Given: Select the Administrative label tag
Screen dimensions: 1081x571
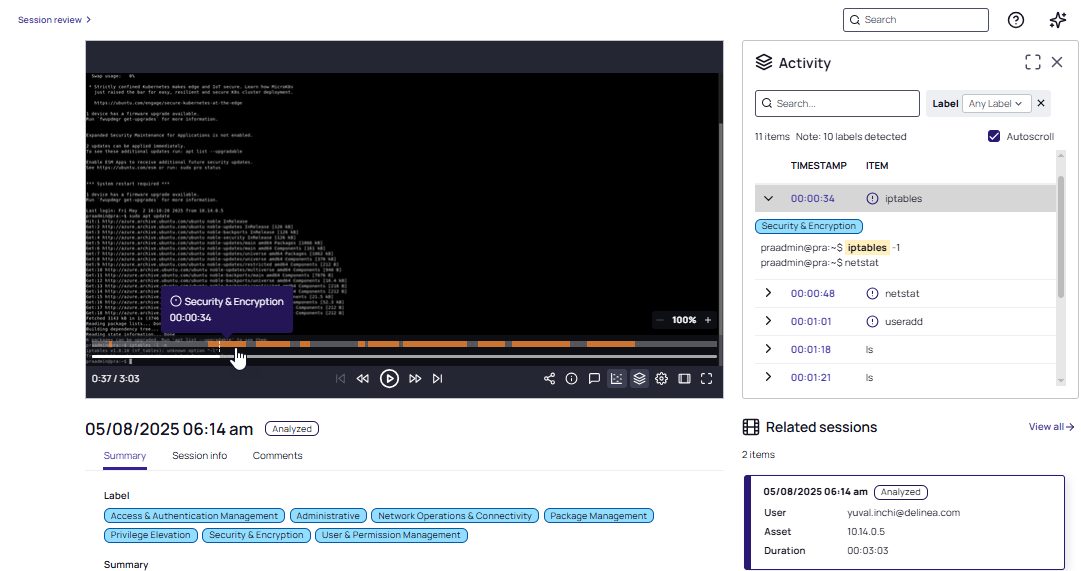Looking at the screenshot, I should [x=327, y=516].
